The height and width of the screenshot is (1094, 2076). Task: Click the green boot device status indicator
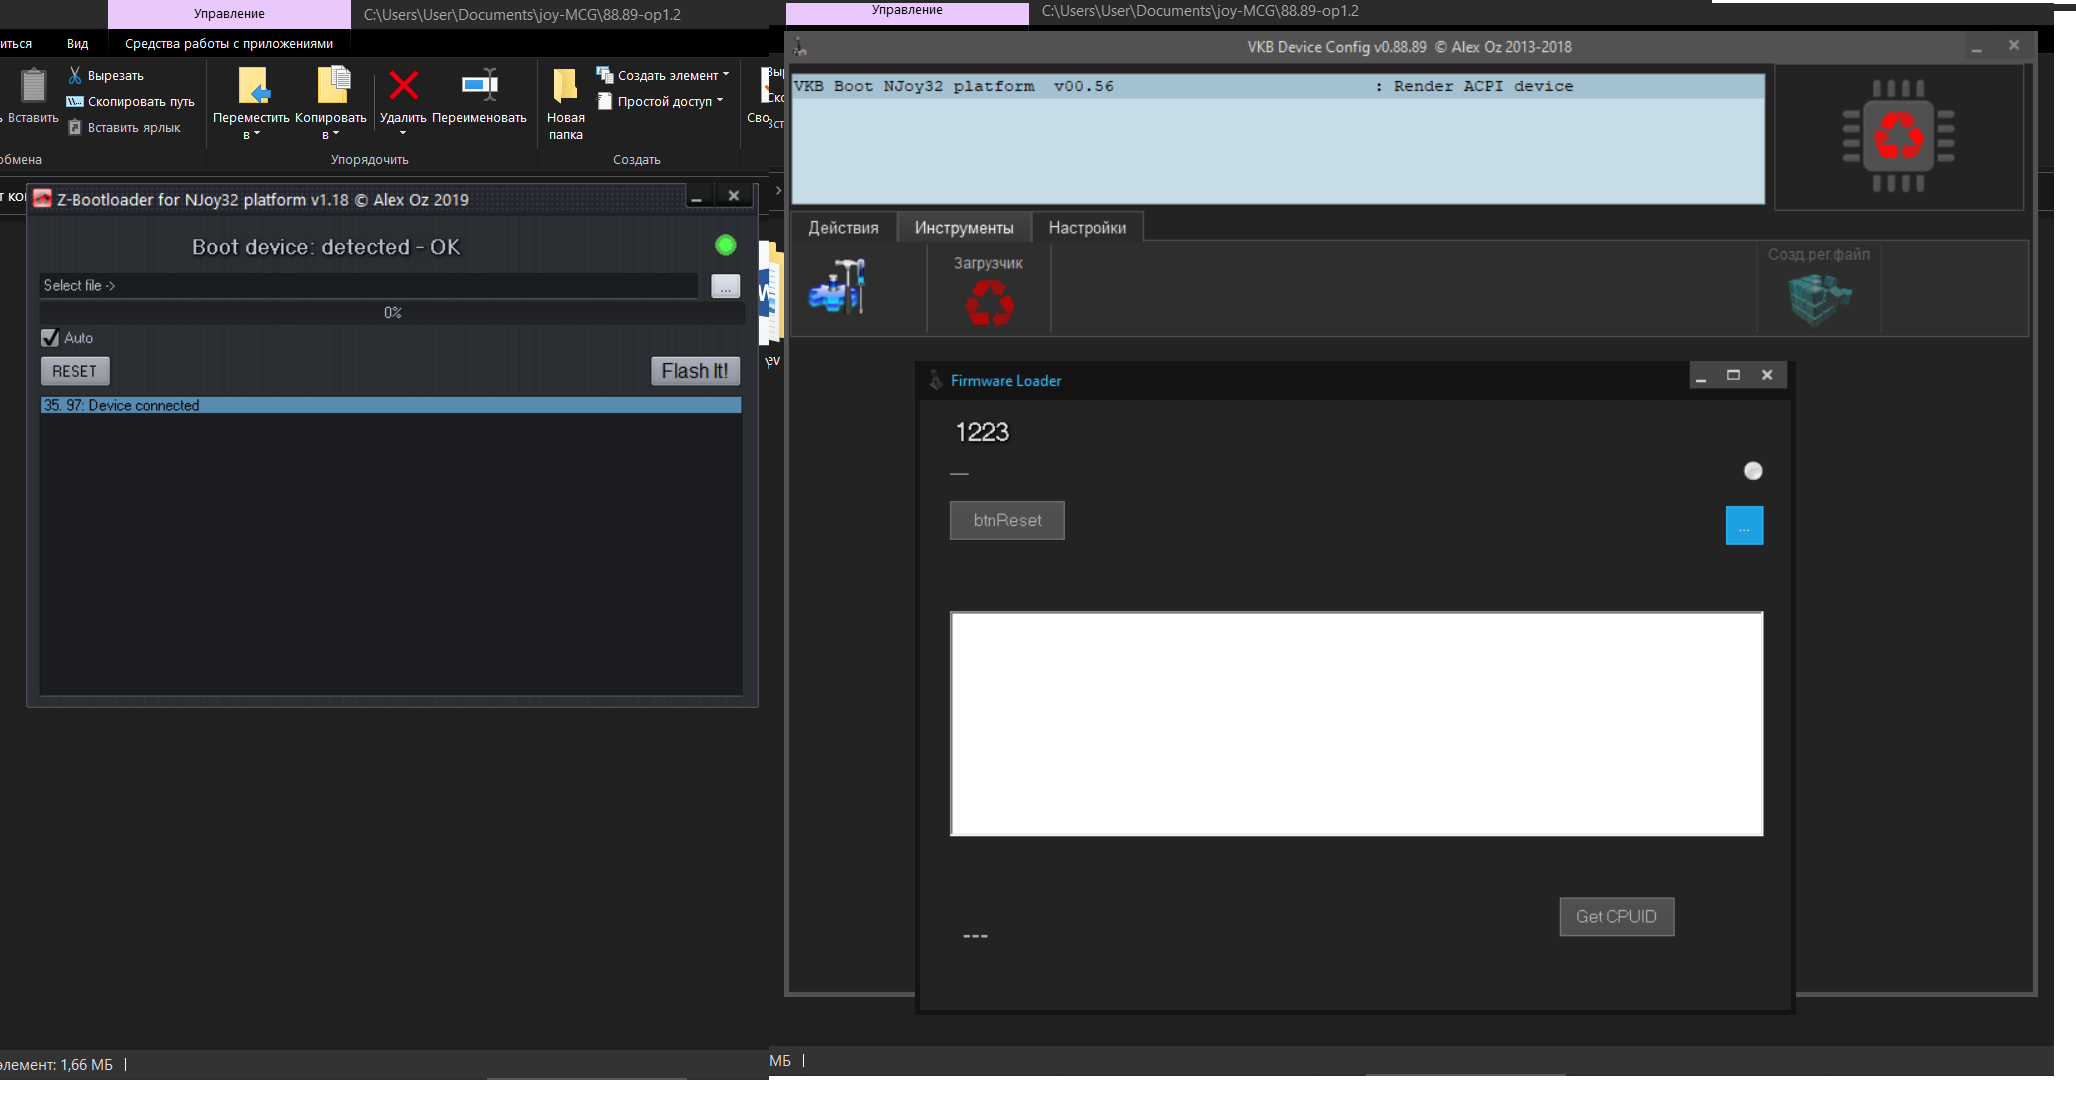(726, 245)
